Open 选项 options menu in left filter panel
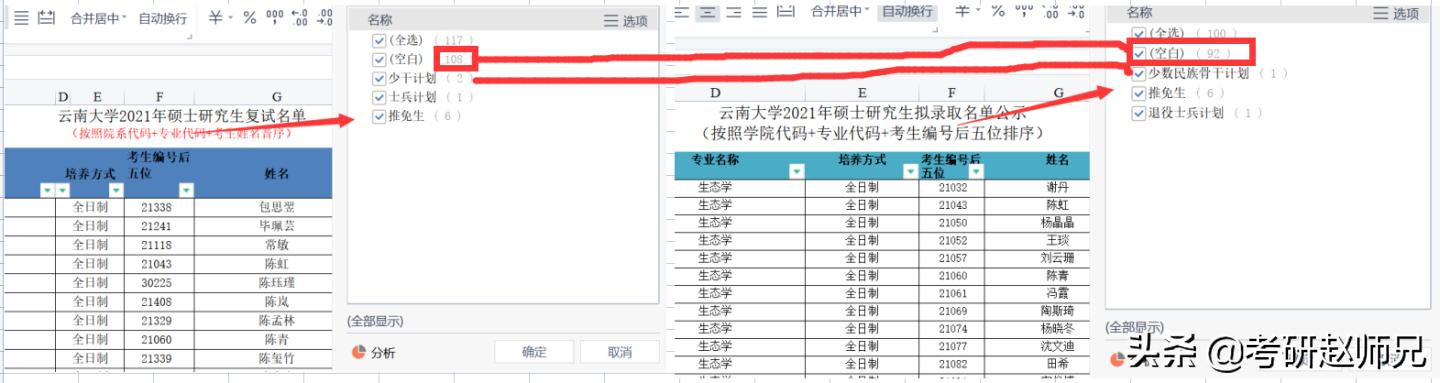Image resolution: width=1440 pixels, height=383 pixels. coord(626,21)
